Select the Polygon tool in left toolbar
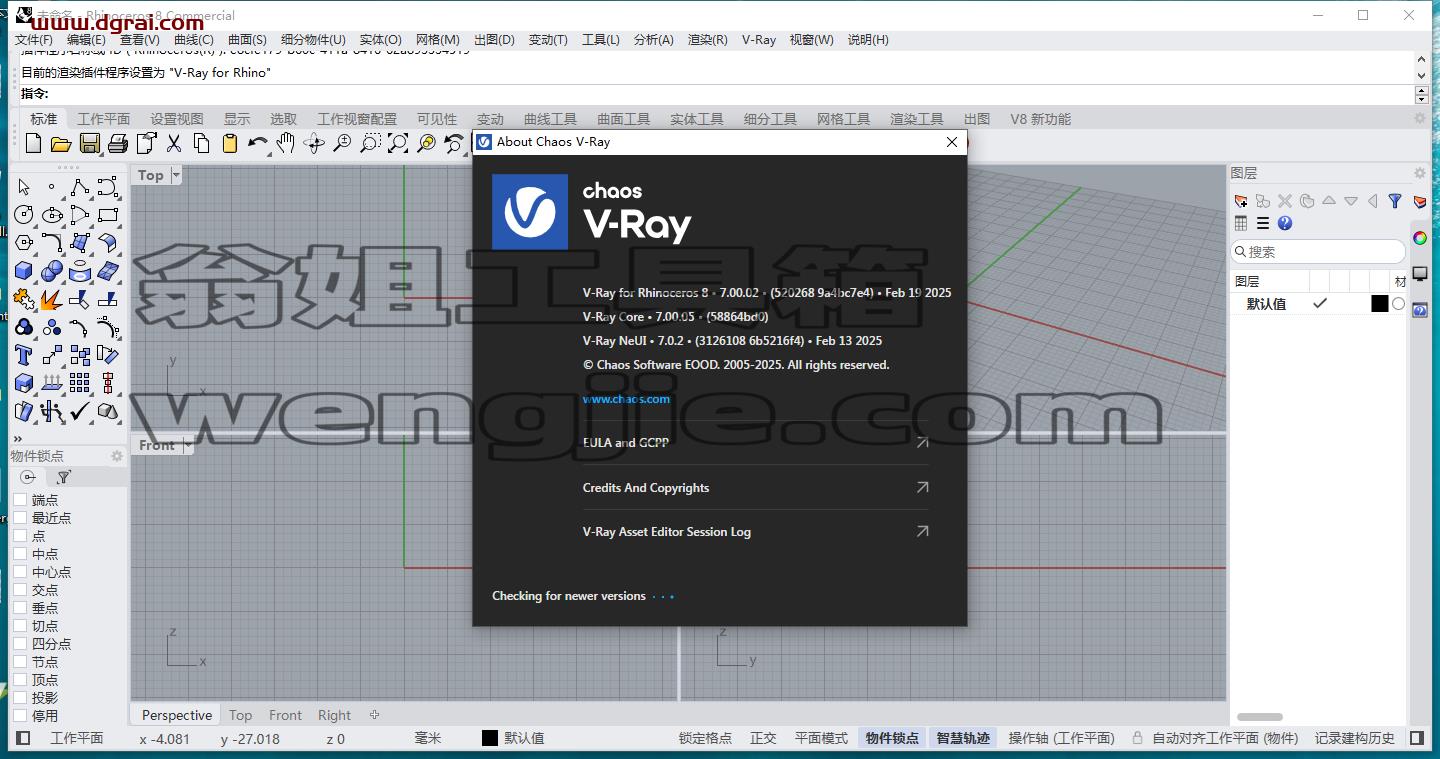The height and width of the screenshot is (759, 1440). coord(24,243)
